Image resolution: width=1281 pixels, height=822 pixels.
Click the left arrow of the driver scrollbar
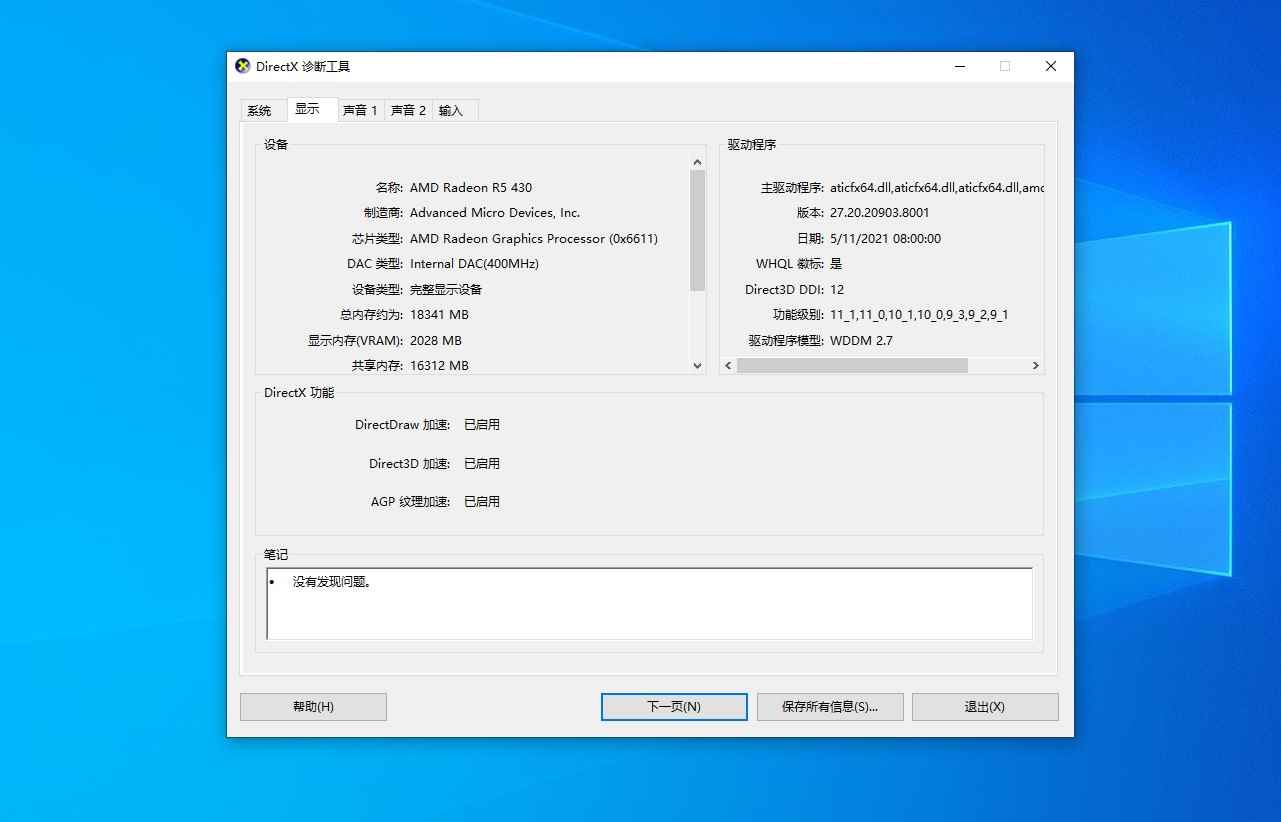click(x=727, y=366)
